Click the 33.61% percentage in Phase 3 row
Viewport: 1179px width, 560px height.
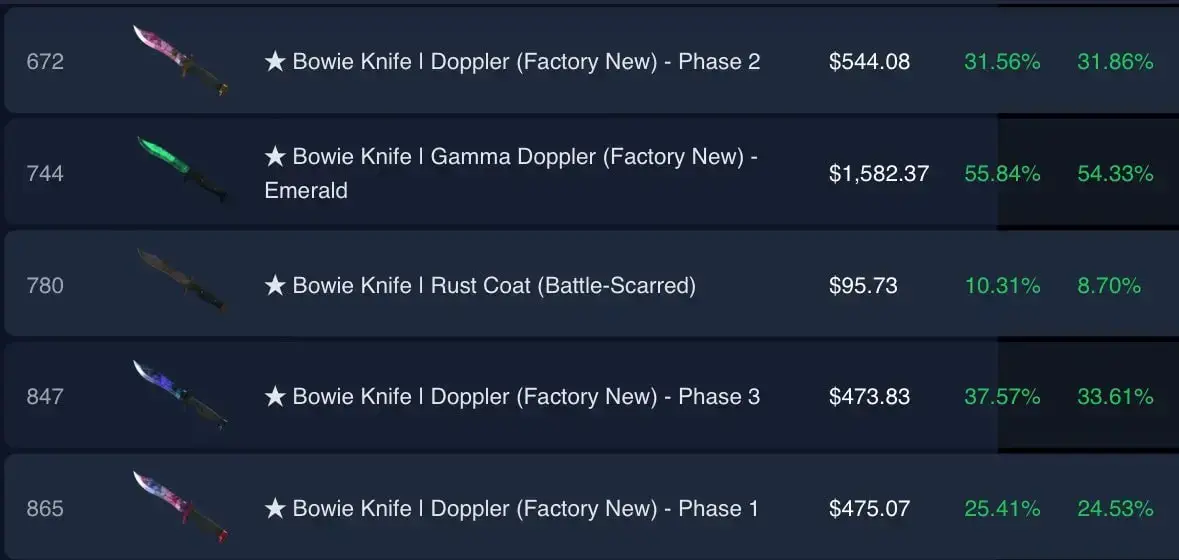tap(1115, 397)
